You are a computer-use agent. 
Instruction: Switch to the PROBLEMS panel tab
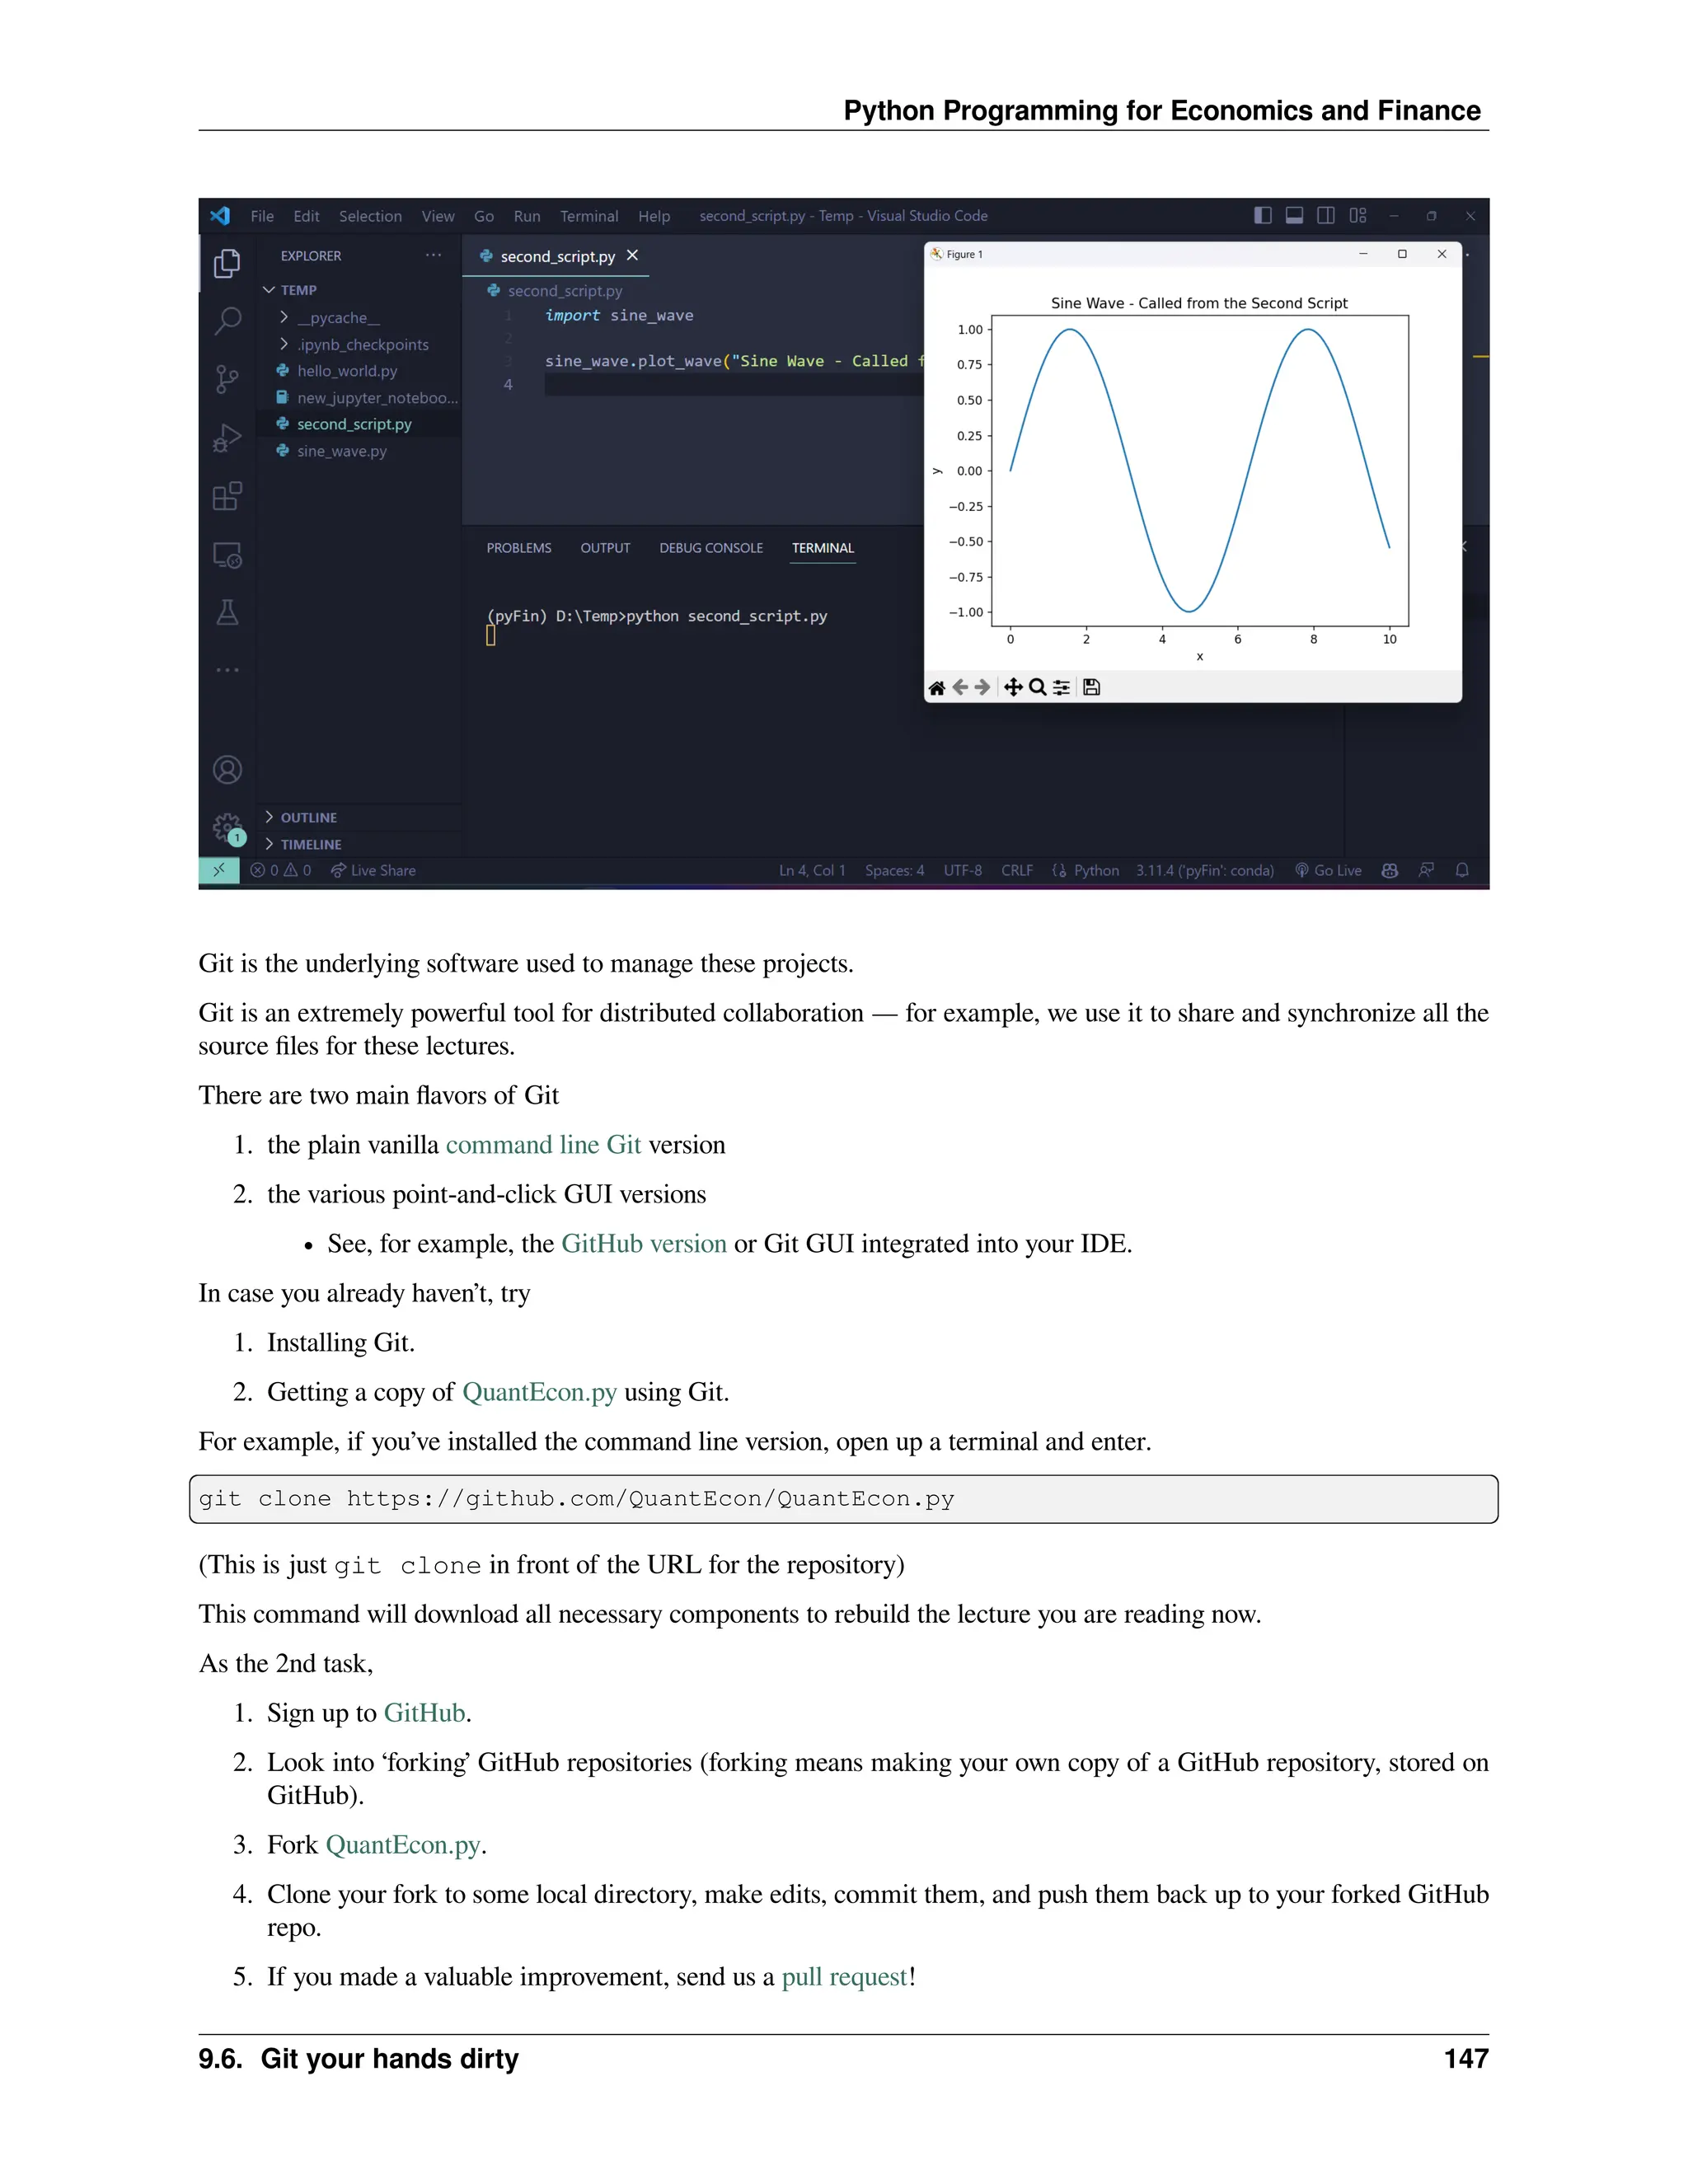[519, 548]
